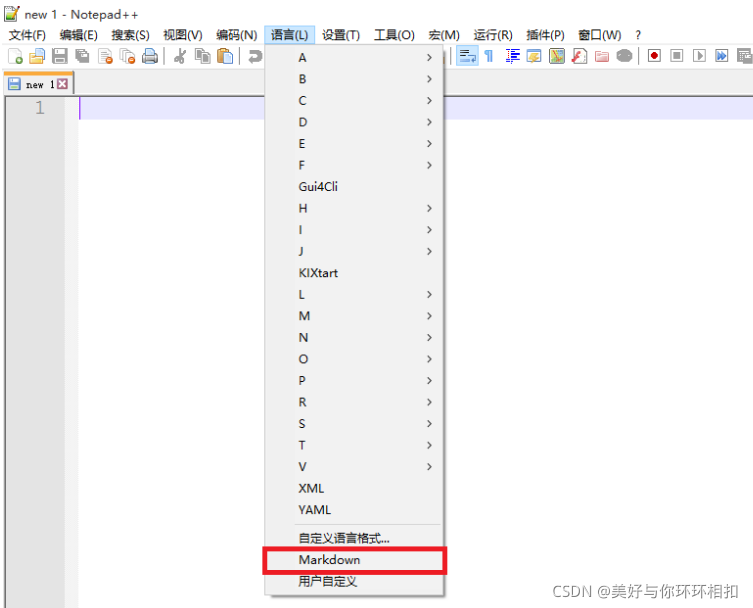Expand the S languages submenu
Screen dimensions: 753x608
coord(354,424)
